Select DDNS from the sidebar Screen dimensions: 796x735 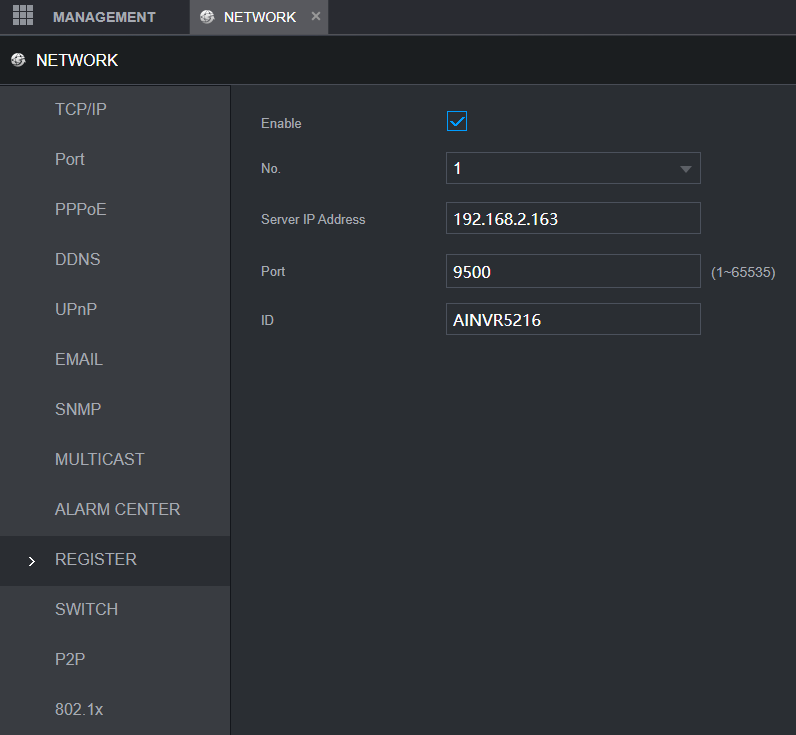pyautogui.click(x=78, y=259)
